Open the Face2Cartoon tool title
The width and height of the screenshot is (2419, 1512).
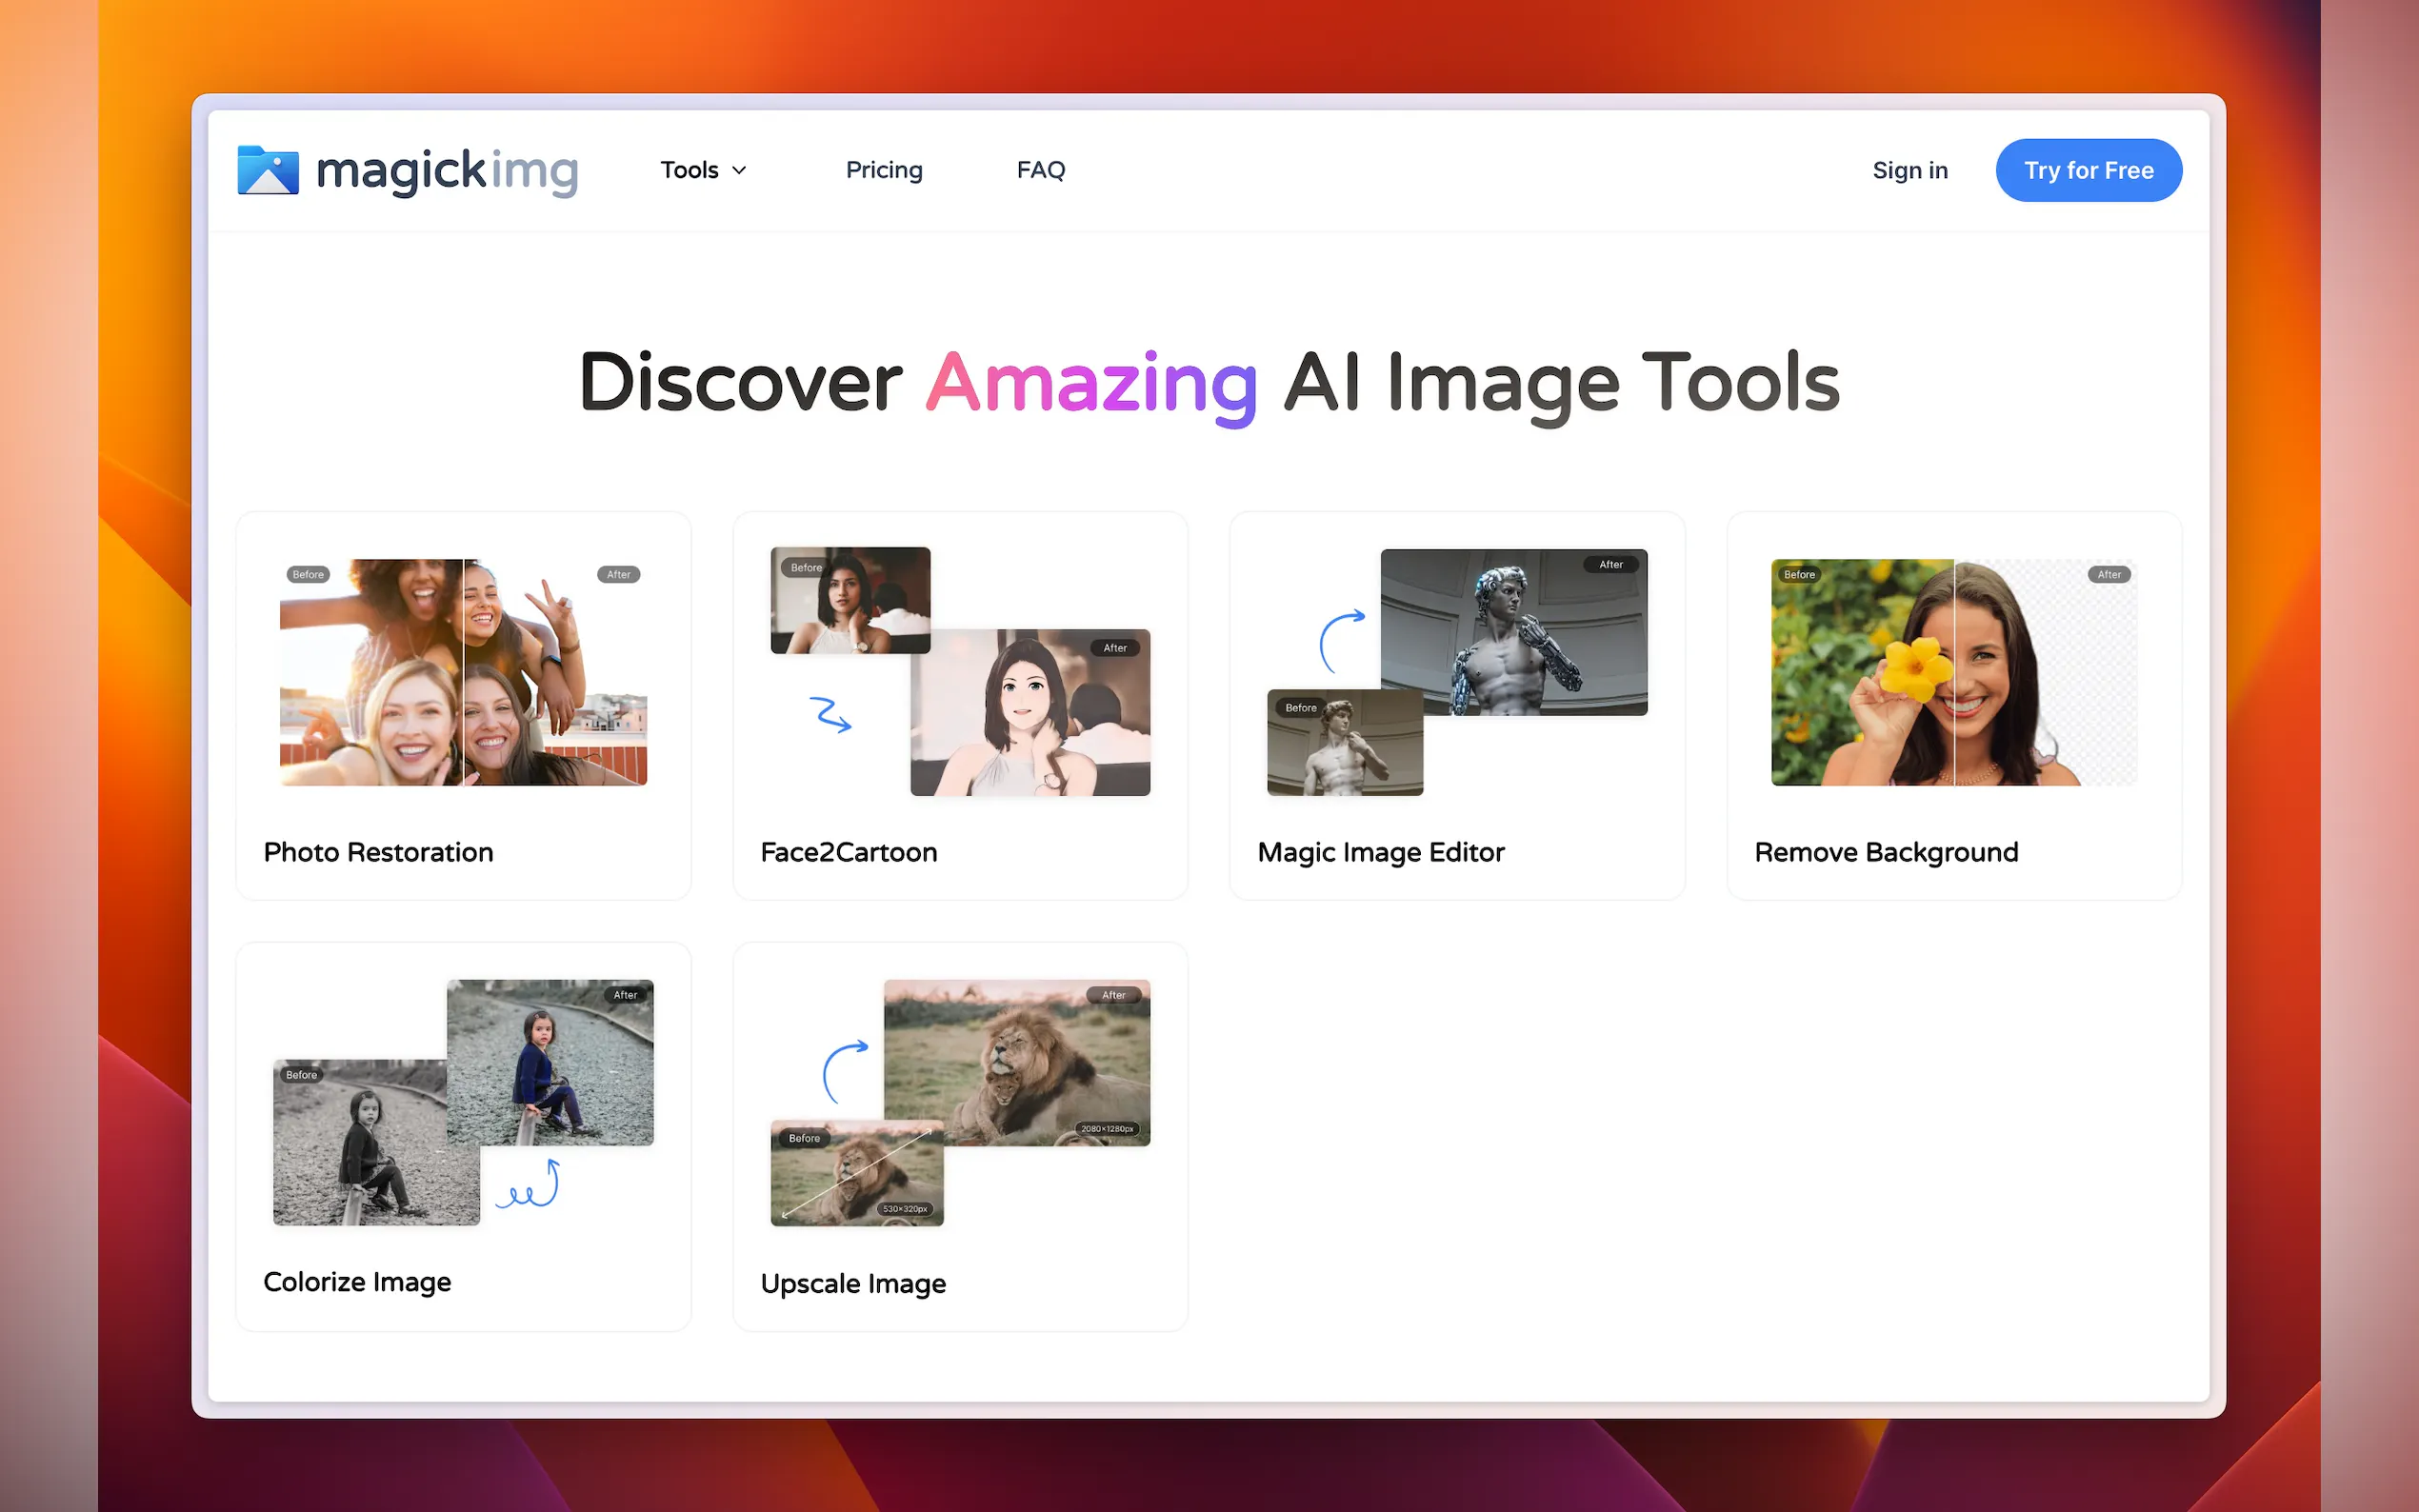848,852
